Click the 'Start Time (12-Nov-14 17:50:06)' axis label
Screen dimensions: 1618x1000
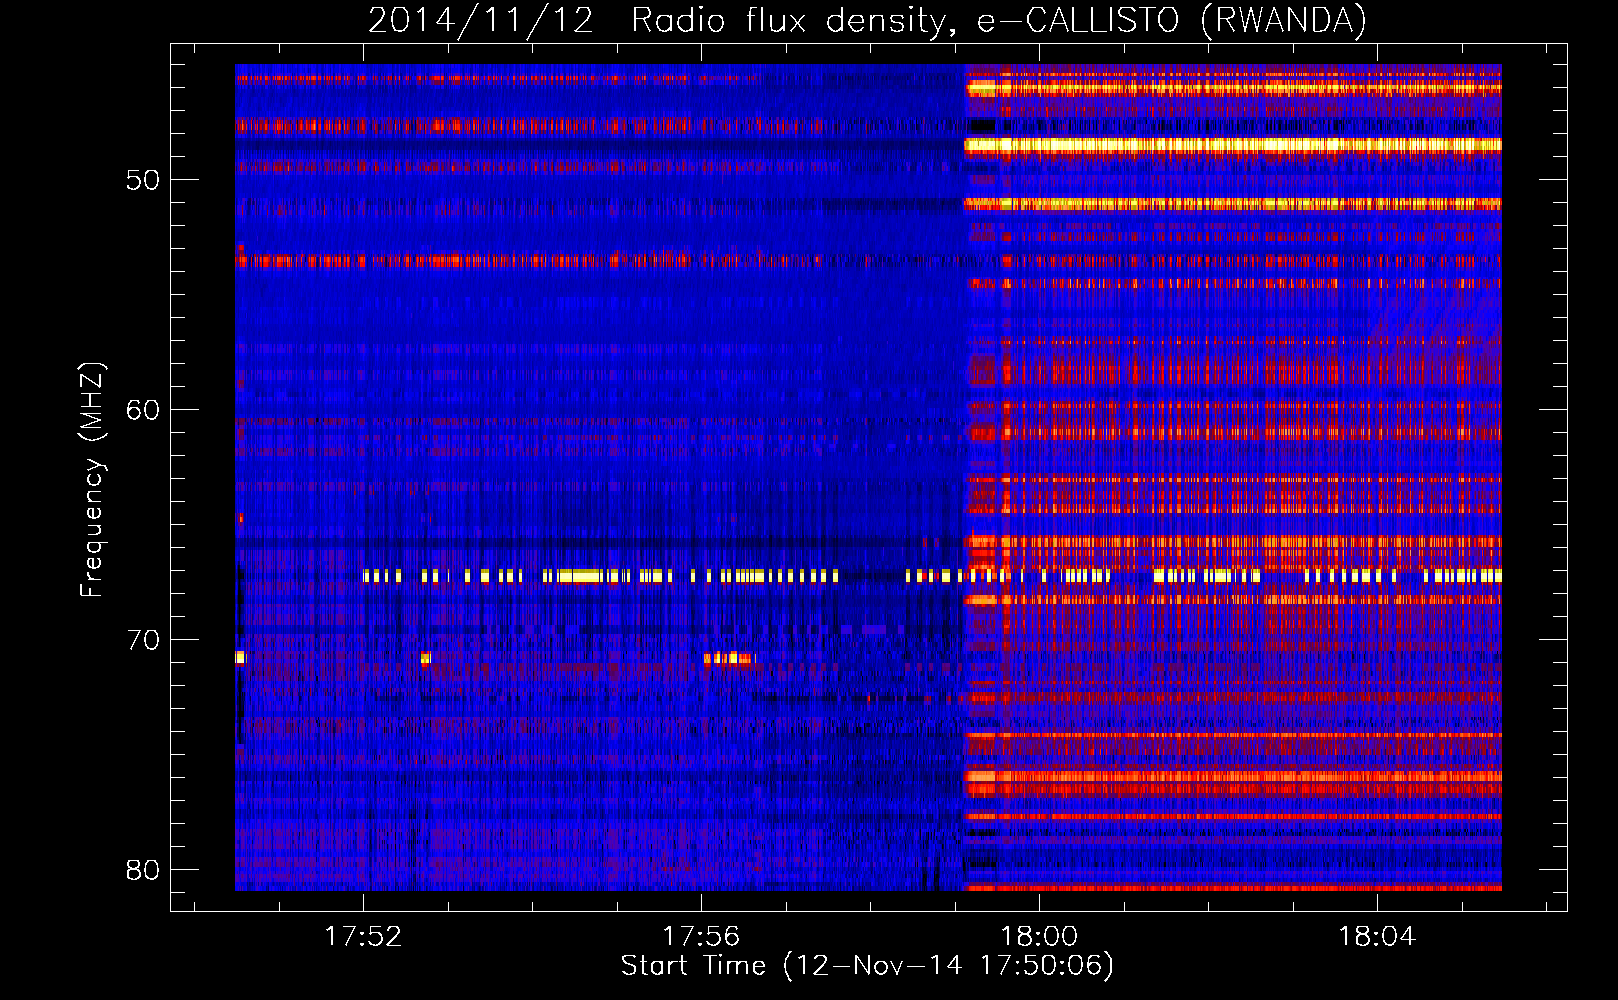867,966
